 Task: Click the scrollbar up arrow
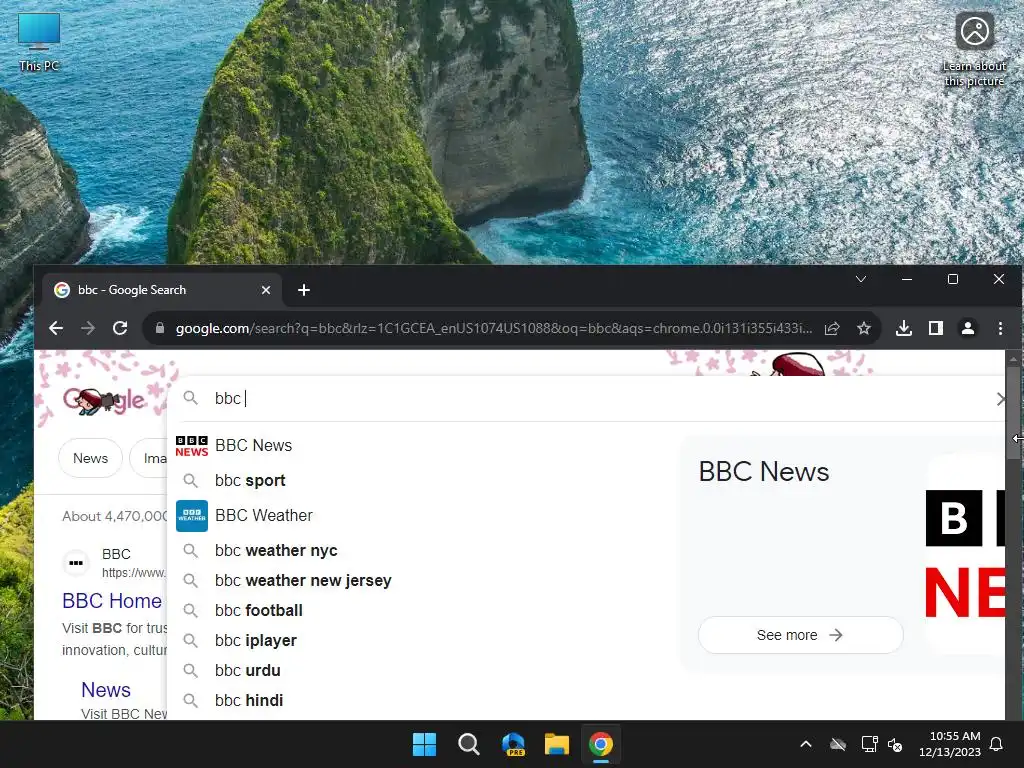tap(1014, 359)
